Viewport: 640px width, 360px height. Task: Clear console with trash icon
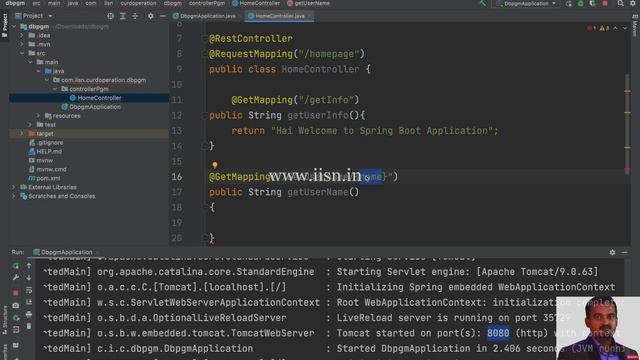29,327
